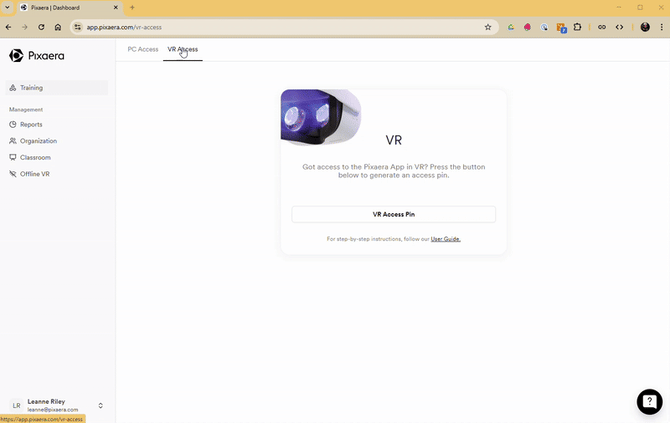Screen dimensions: 670x423
Task: Click the VR headset image
Action: click(321, 117)
